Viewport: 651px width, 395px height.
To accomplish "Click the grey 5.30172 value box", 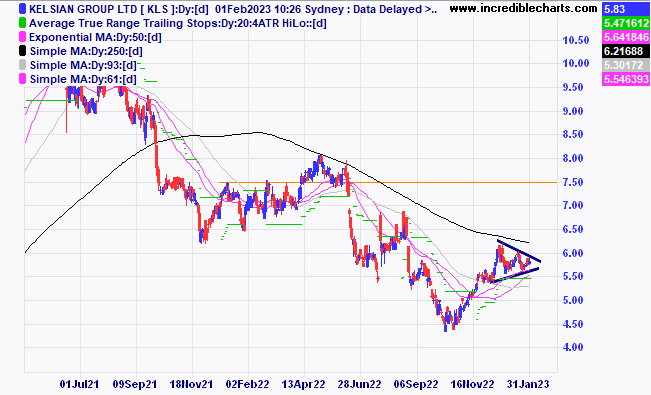I will tap(626, 65).
